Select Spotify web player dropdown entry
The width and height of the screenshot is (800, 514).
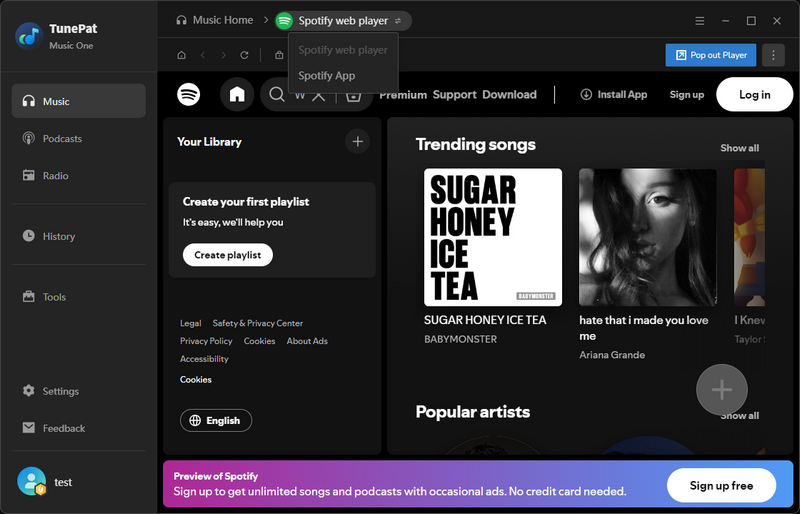pyautogui.click(x=343, y=50)
